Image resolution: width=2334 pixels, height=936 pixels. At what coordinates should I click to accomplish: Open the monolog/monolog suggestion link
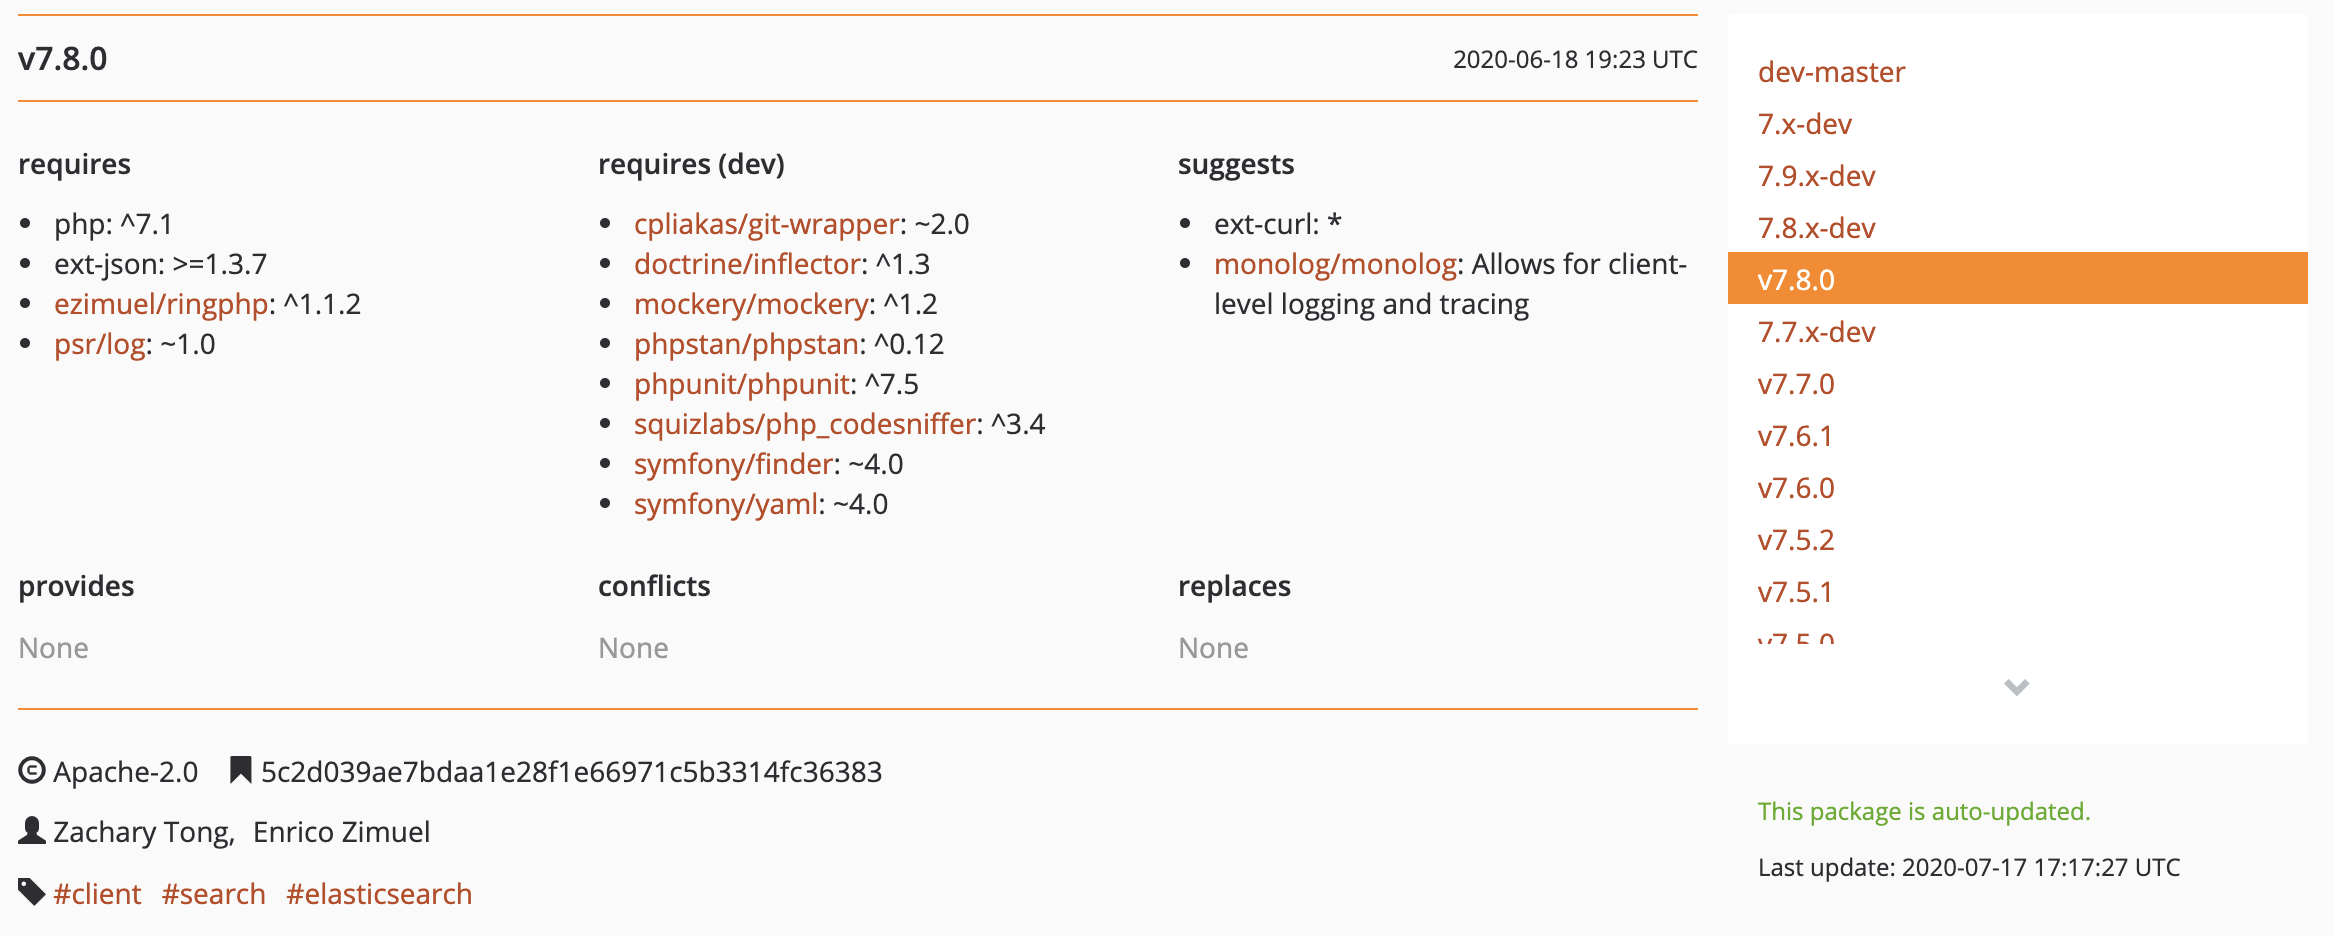coord(1333,263)
